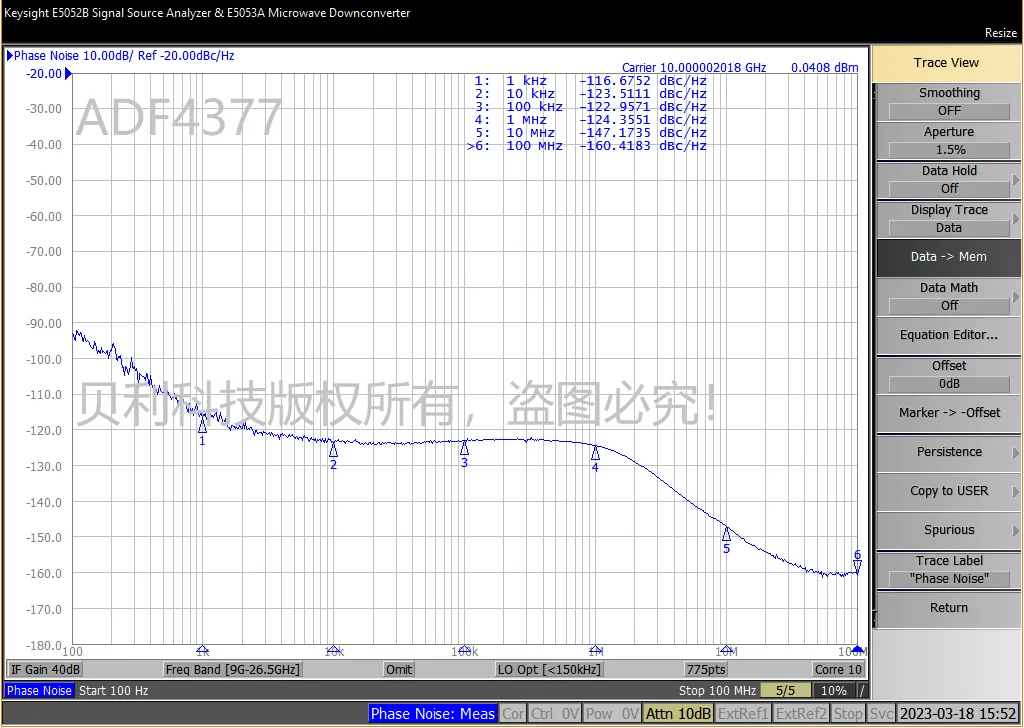The image size is (1024, 728).
Task: Click the Ctrl 0V status indicator
Action: [x=554, y=714]
